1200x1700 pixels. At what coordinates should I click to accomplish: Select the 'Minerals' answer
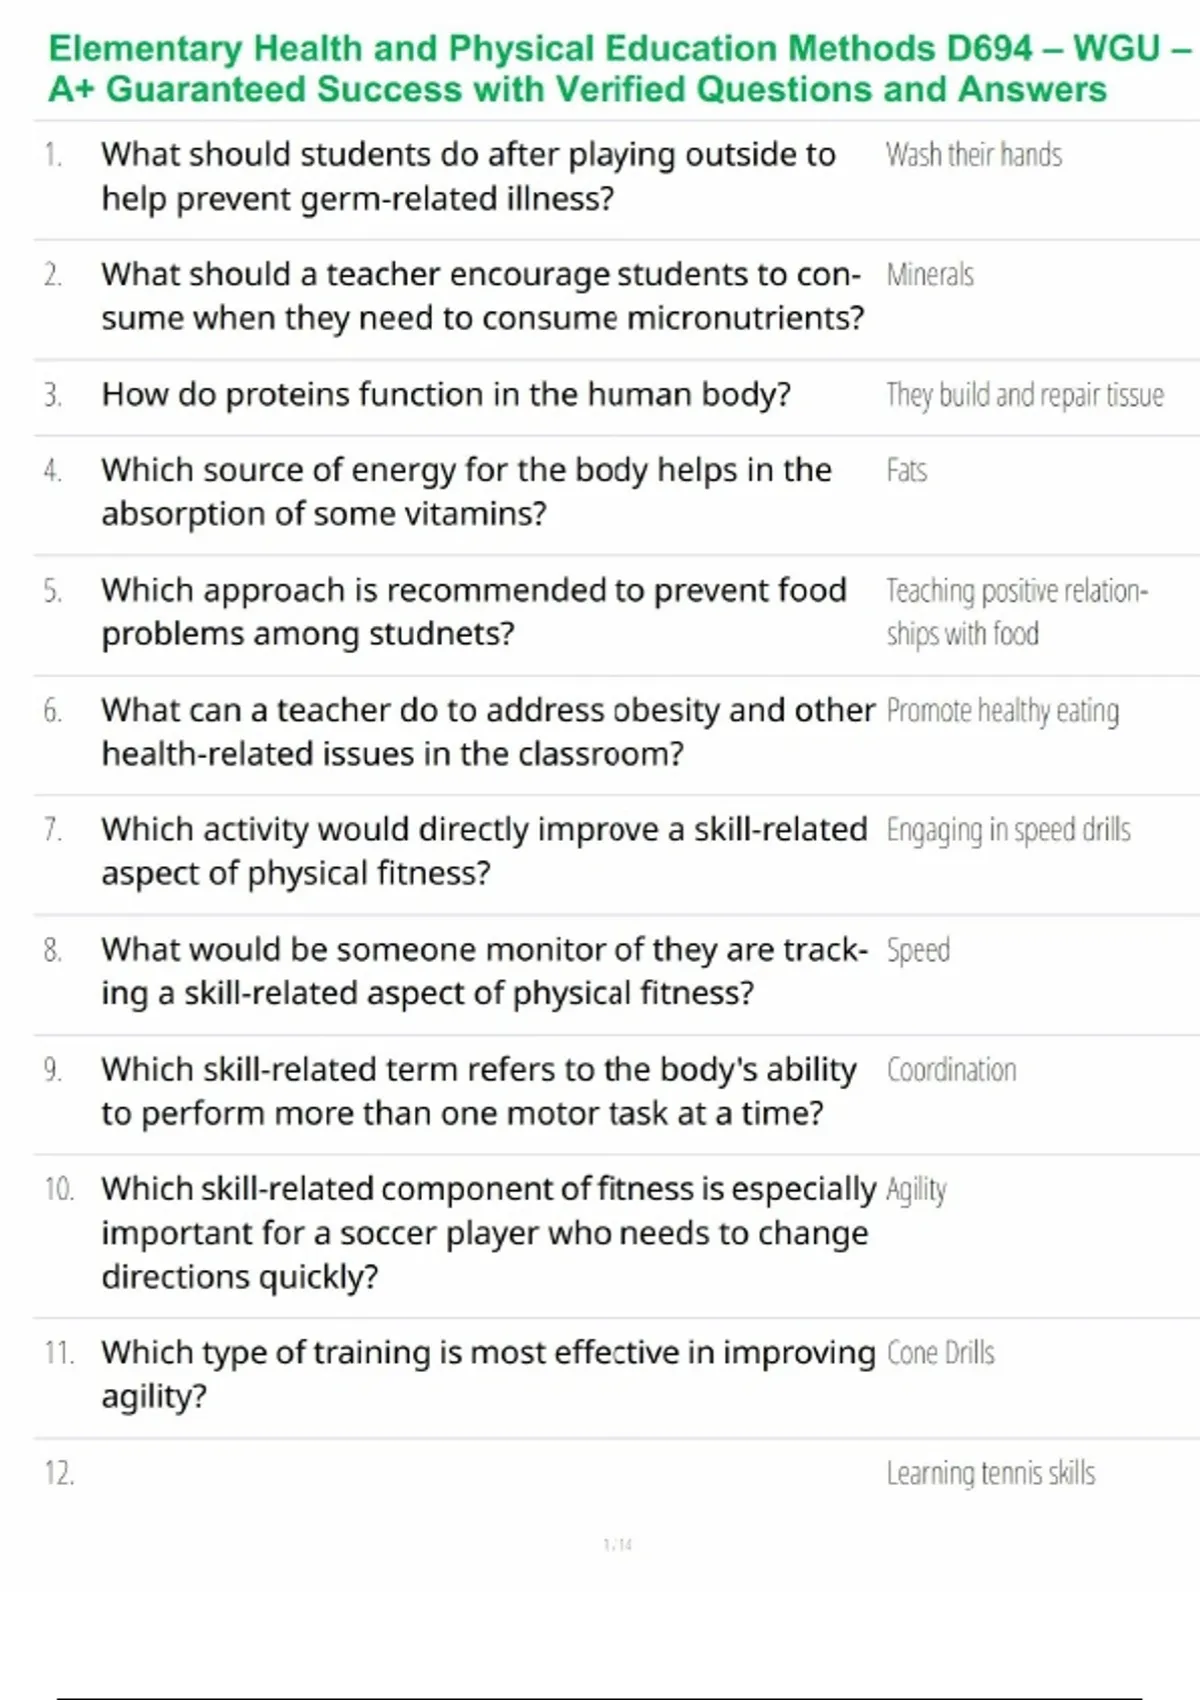point(929,275)
